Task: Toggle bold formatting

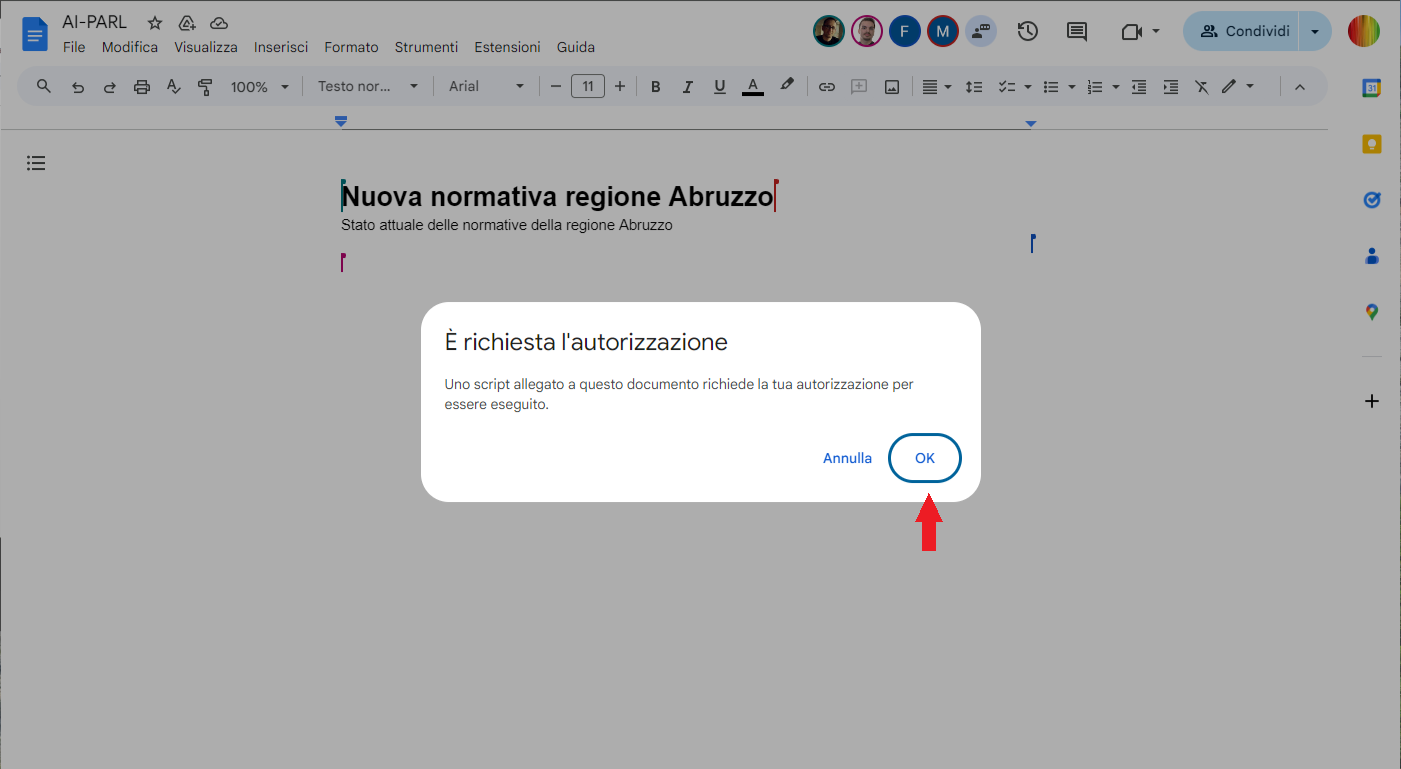Action: click(x=655, y=86)
